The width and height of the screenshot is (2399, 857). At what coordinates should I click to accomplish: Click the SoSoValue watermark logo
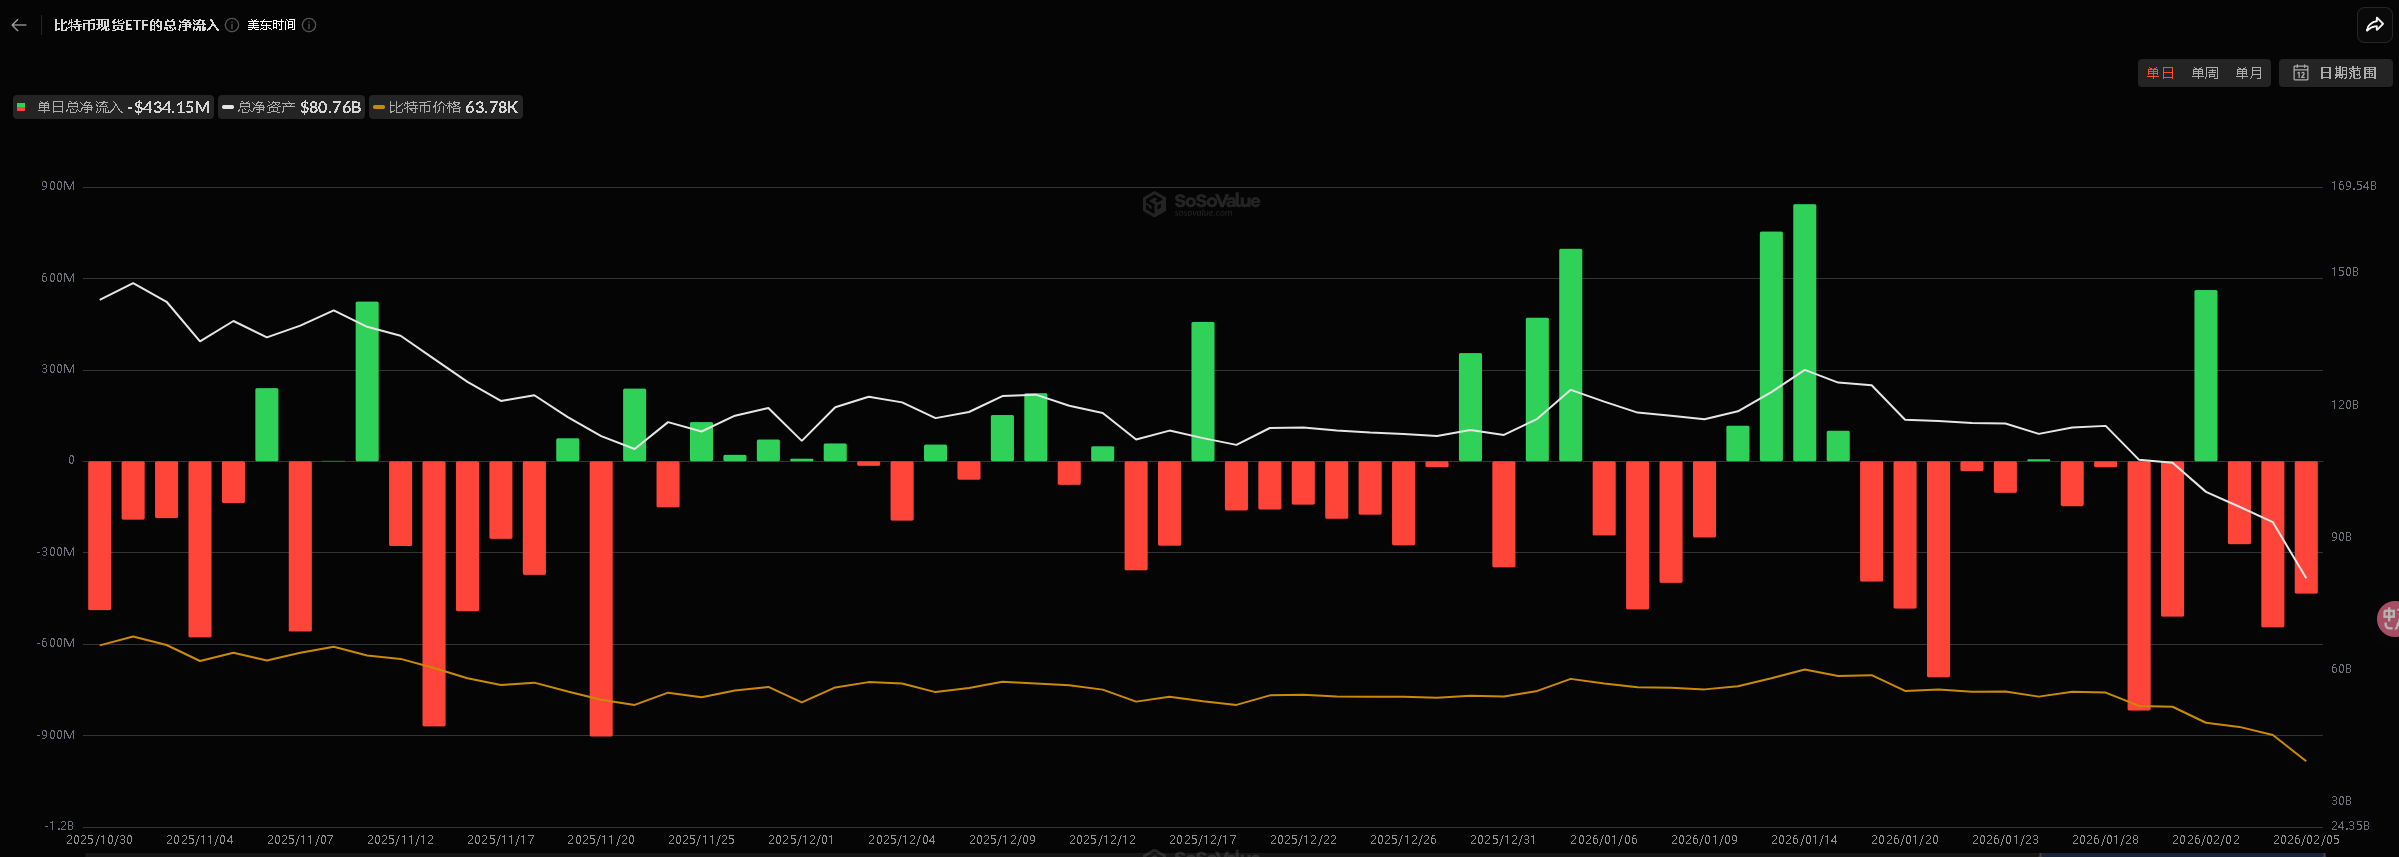[x=1201, y=203]
